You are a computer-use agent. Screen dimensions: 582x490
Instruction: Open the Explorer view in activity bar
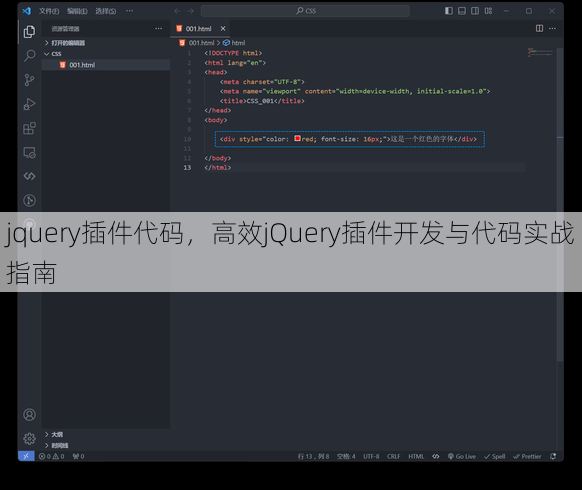29,32
